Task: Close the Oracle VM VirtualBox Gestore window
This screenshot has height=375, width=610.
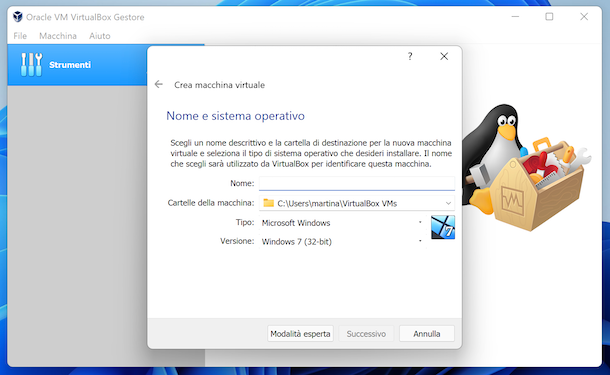Action: 584,17
